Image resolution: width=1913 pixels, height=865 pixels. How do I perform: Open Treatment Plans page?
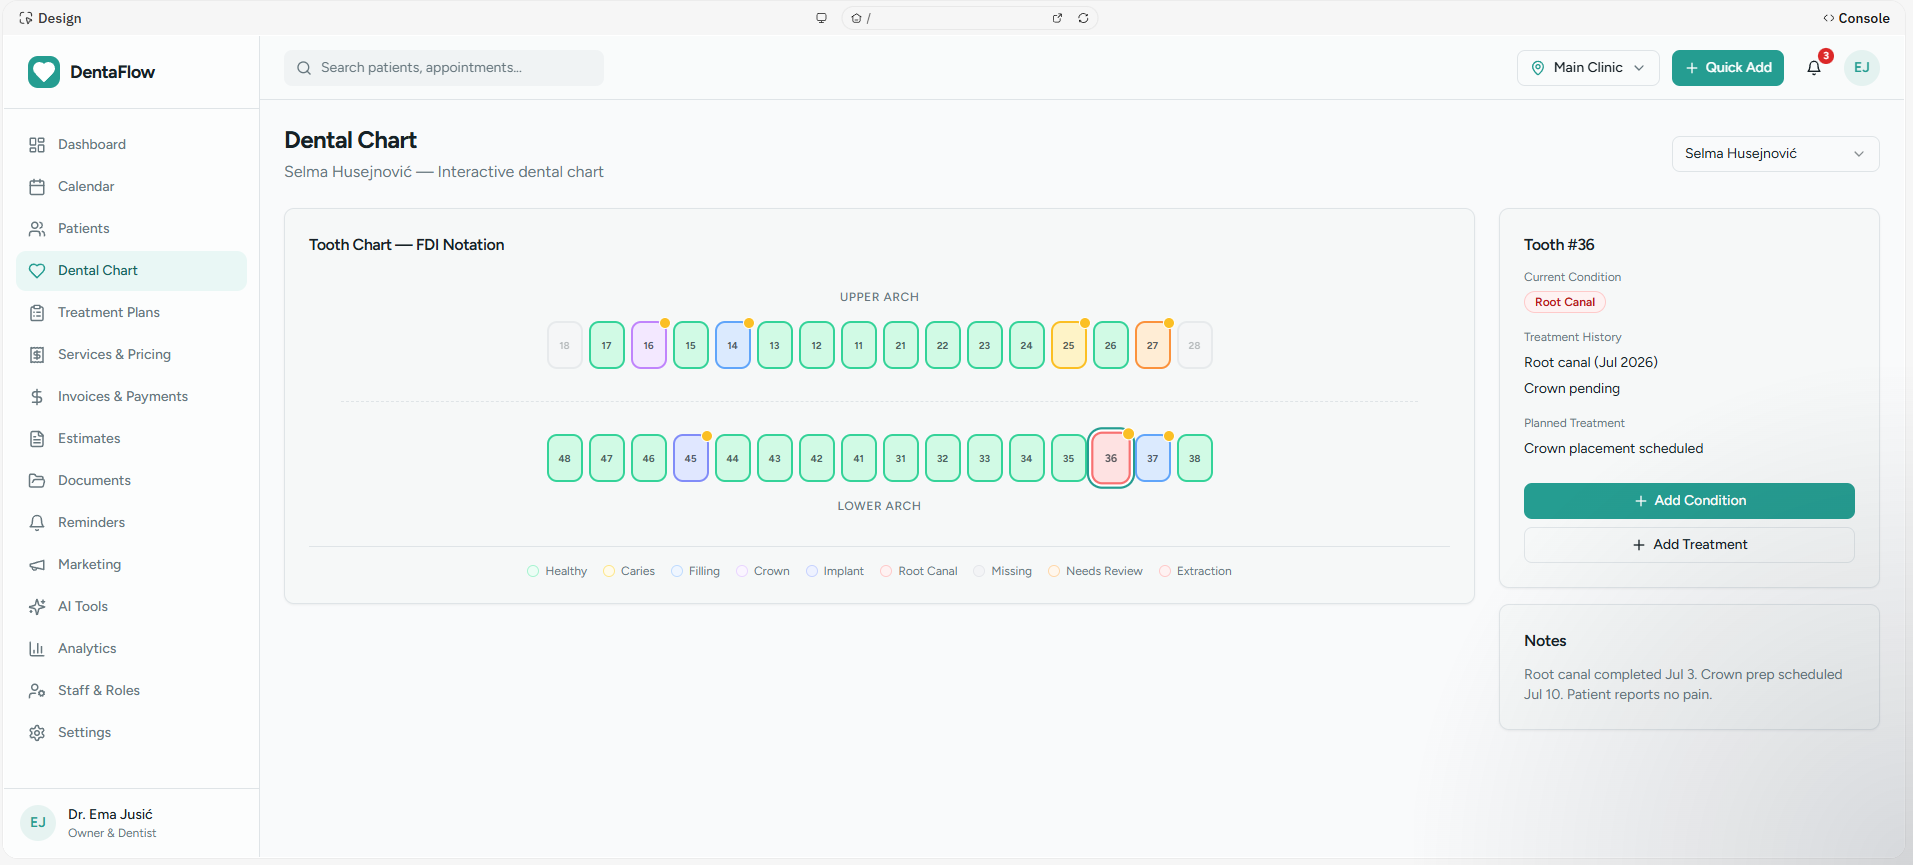[x=131, y=313]
